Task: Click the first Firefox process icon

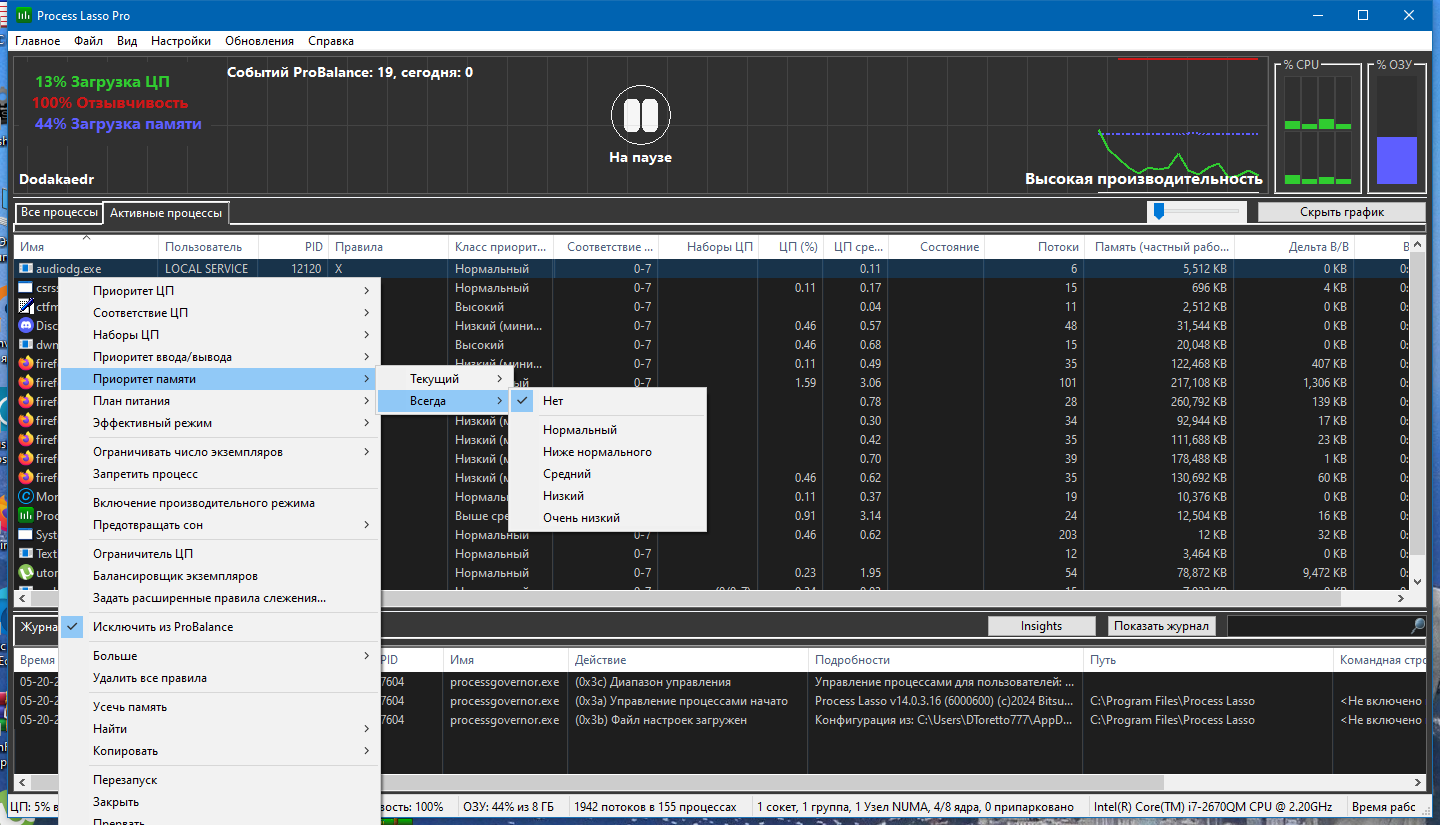Action: tap(26, 364)
